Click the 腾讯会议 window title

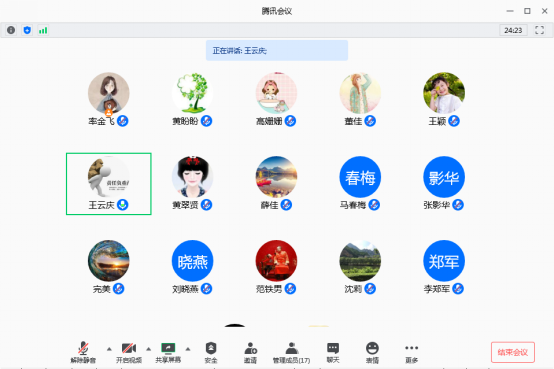[x=277, y=11]
